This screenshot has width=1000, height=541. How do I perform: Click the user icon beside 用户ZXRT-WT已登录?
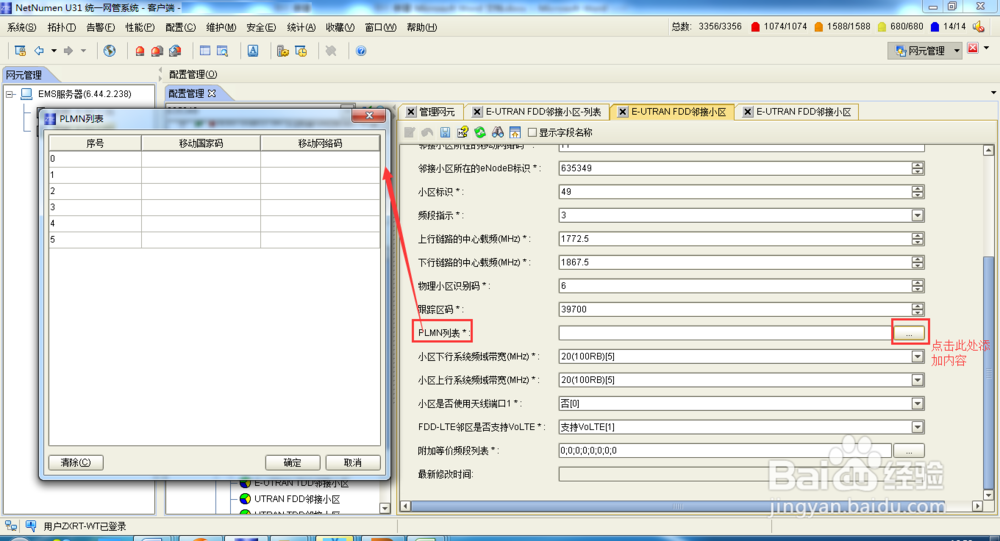pos(31,526)
